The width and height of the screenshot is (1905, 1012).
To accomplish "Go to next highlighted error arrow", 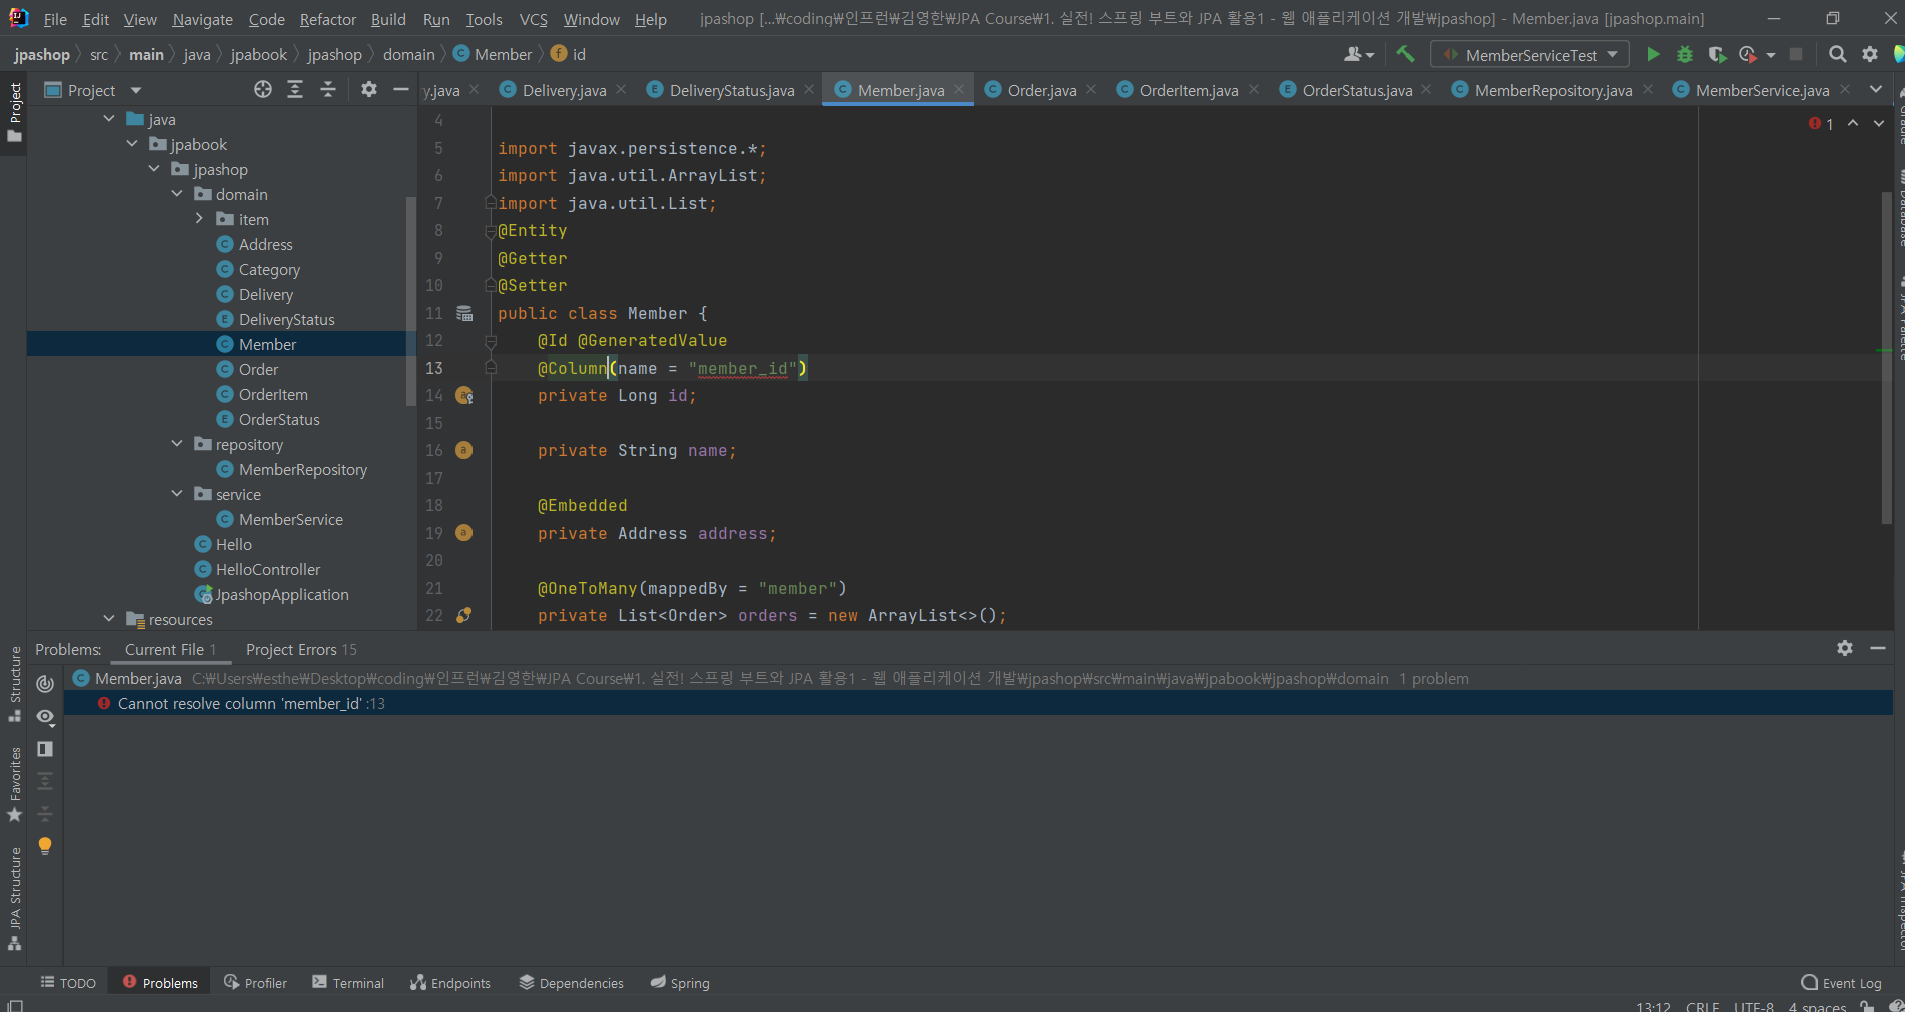I will click(x=1879, y=123).
